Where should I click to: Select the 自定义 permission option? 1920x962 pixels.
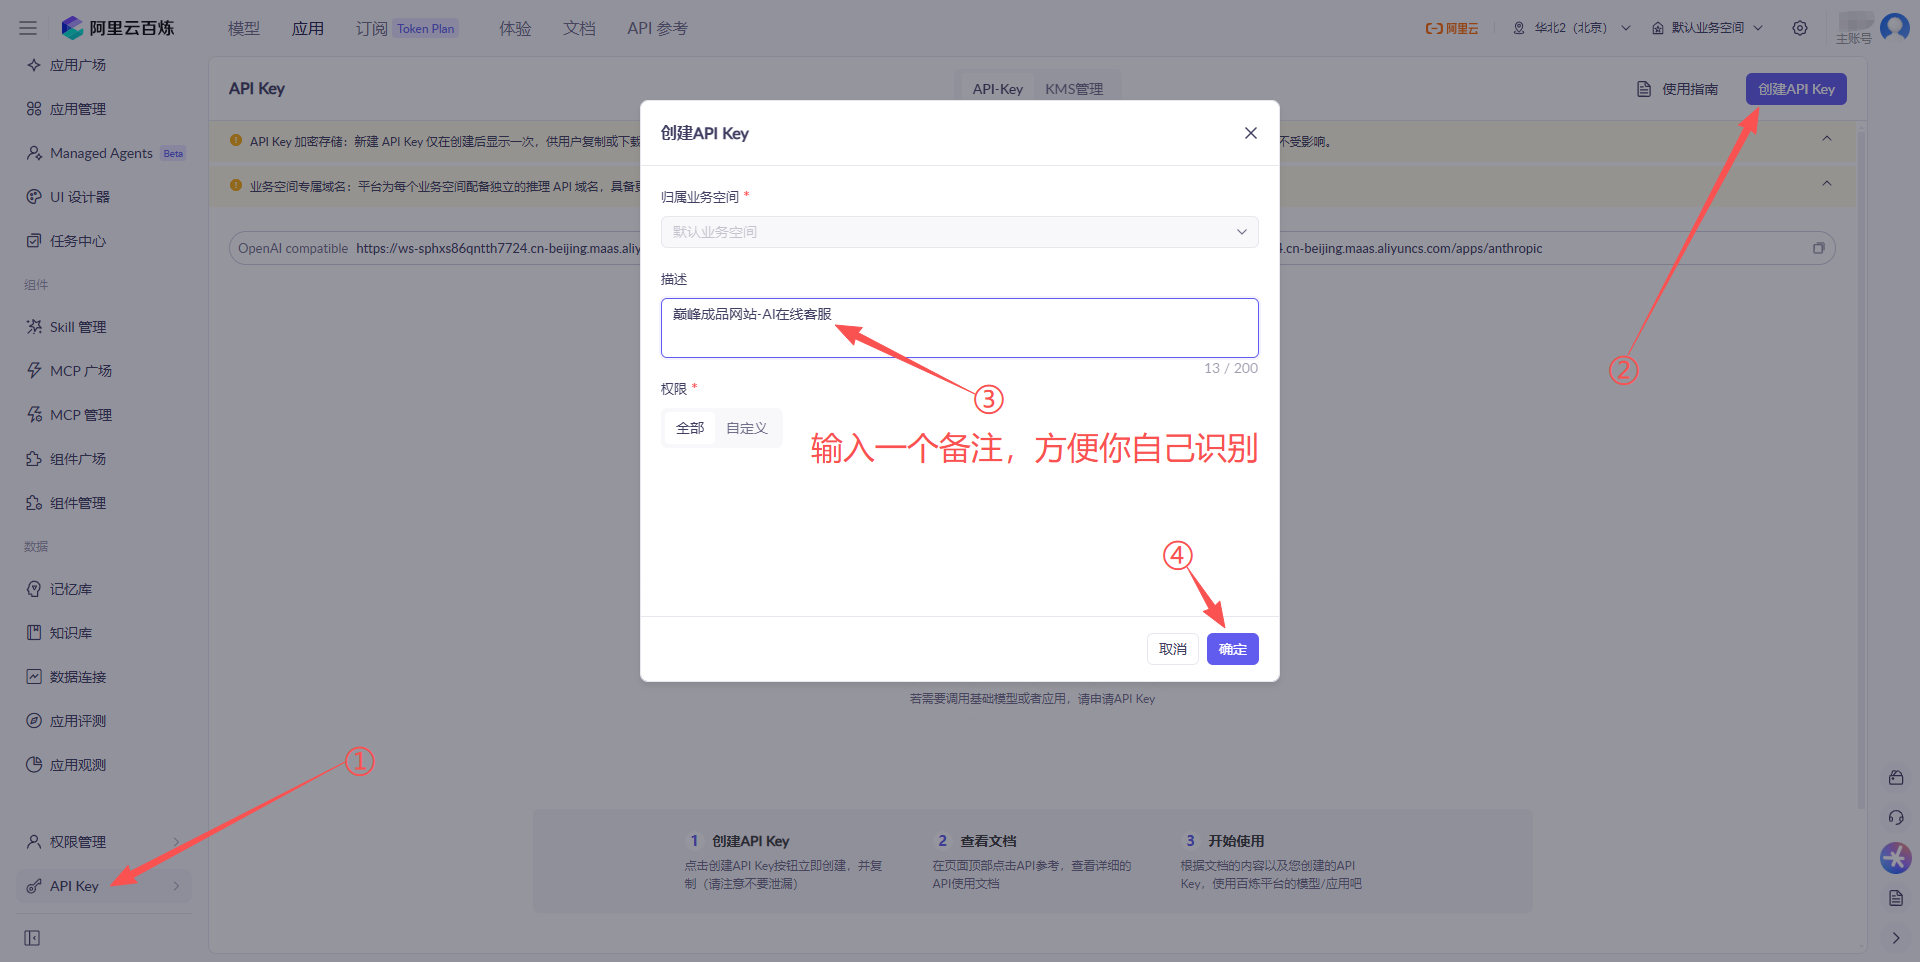pos(747,428)
